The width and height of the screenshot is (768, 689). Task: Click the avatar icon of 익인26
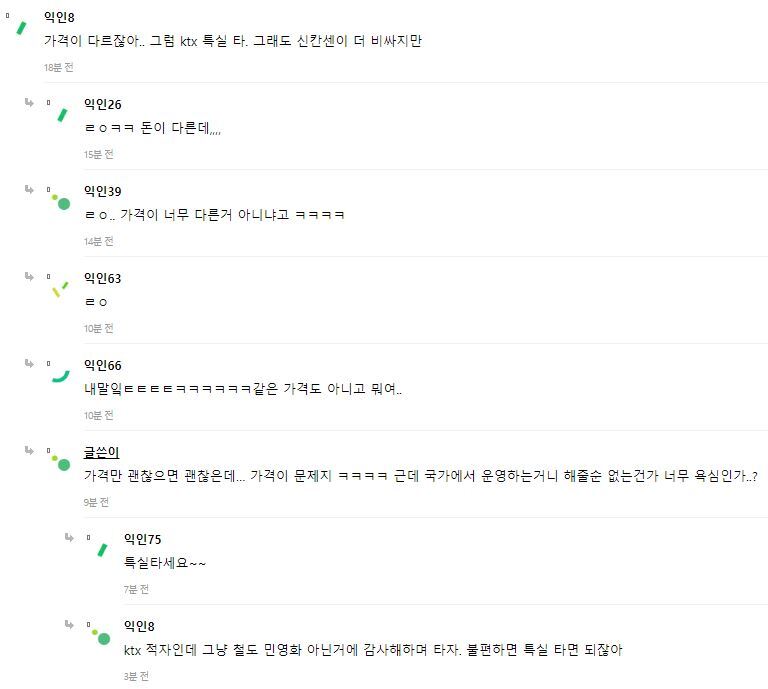tap(61, 113)
